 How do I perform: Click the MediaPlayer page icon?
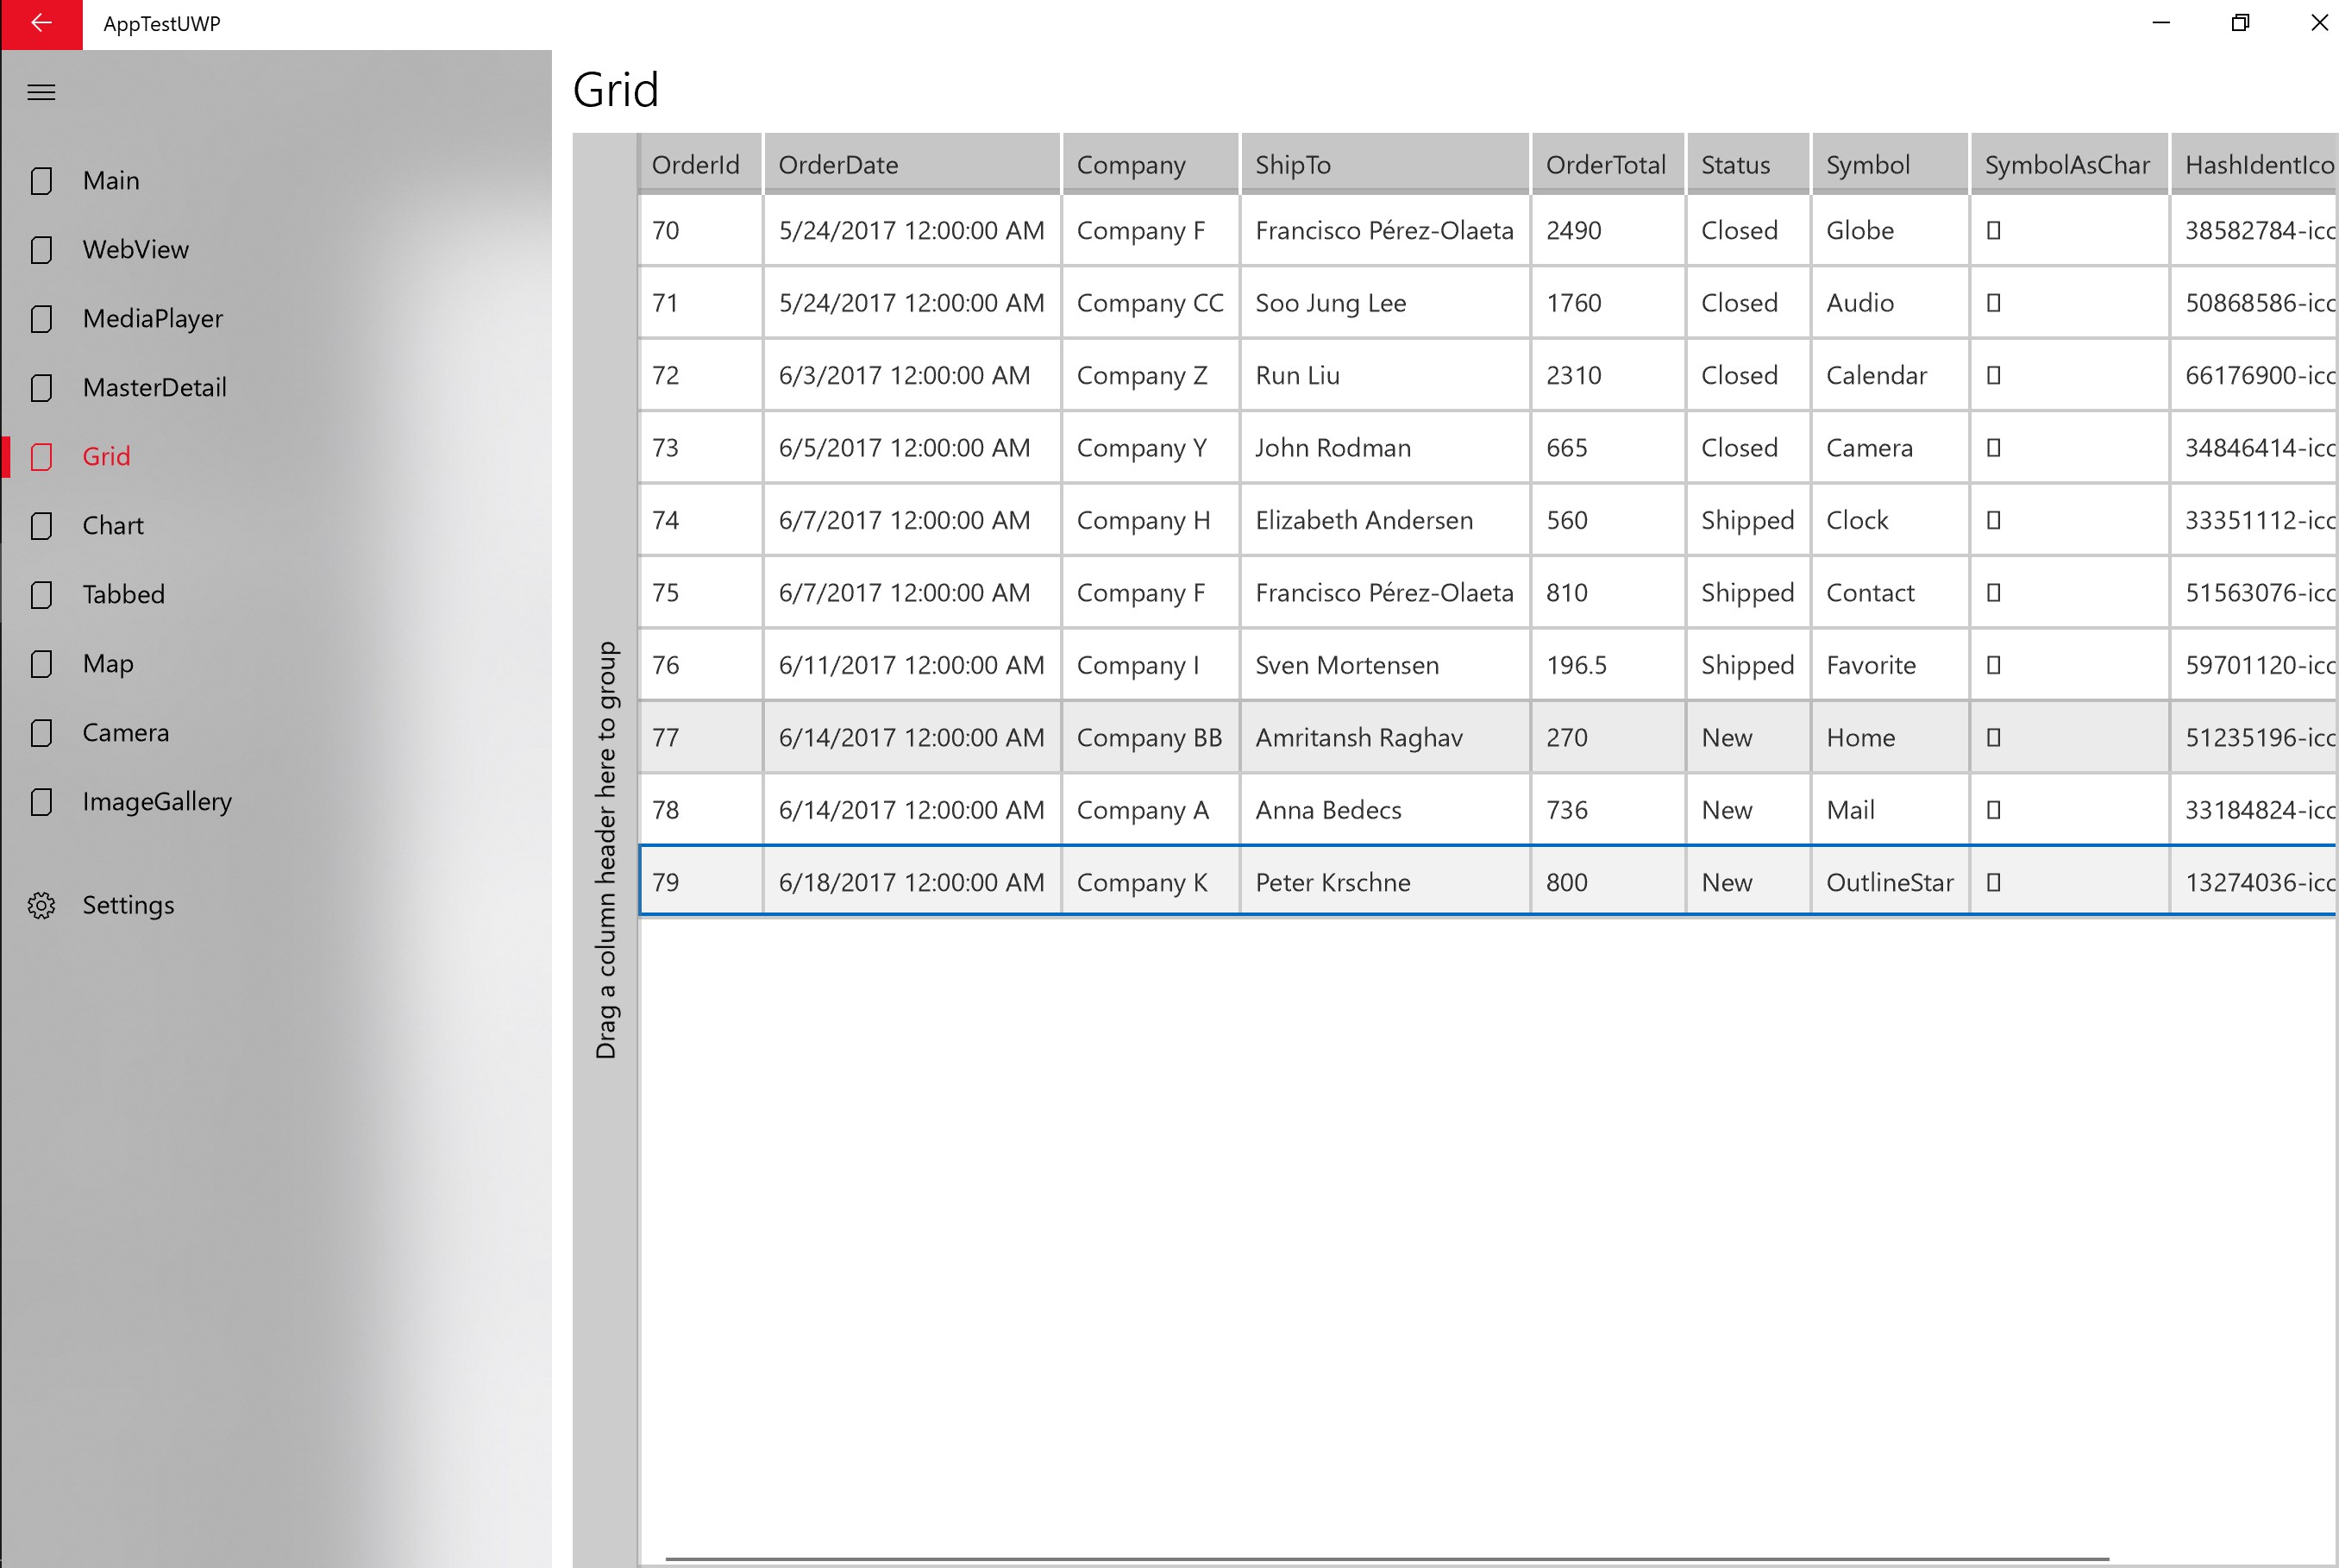pos(41,319)
